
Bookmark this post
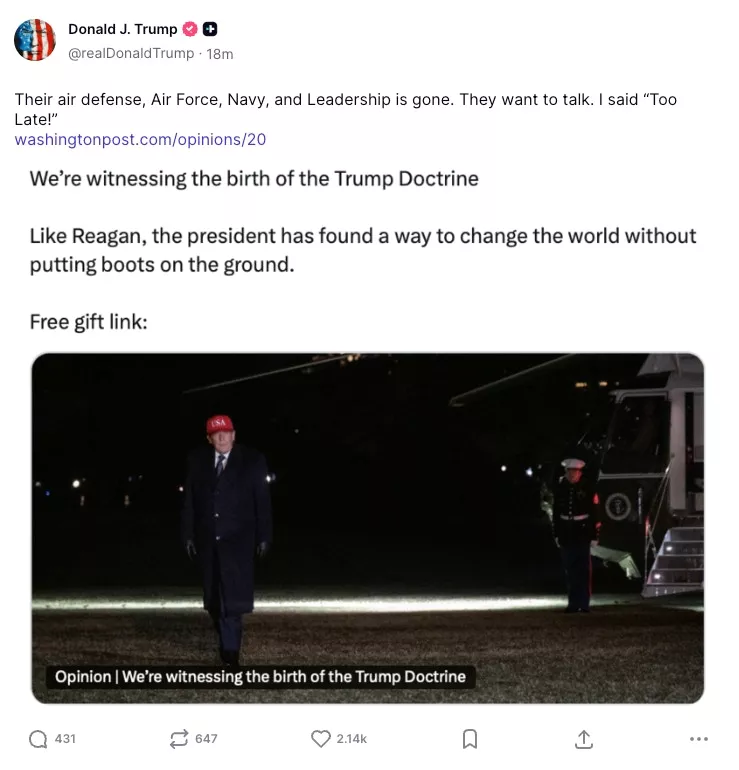tap(469, 738)
